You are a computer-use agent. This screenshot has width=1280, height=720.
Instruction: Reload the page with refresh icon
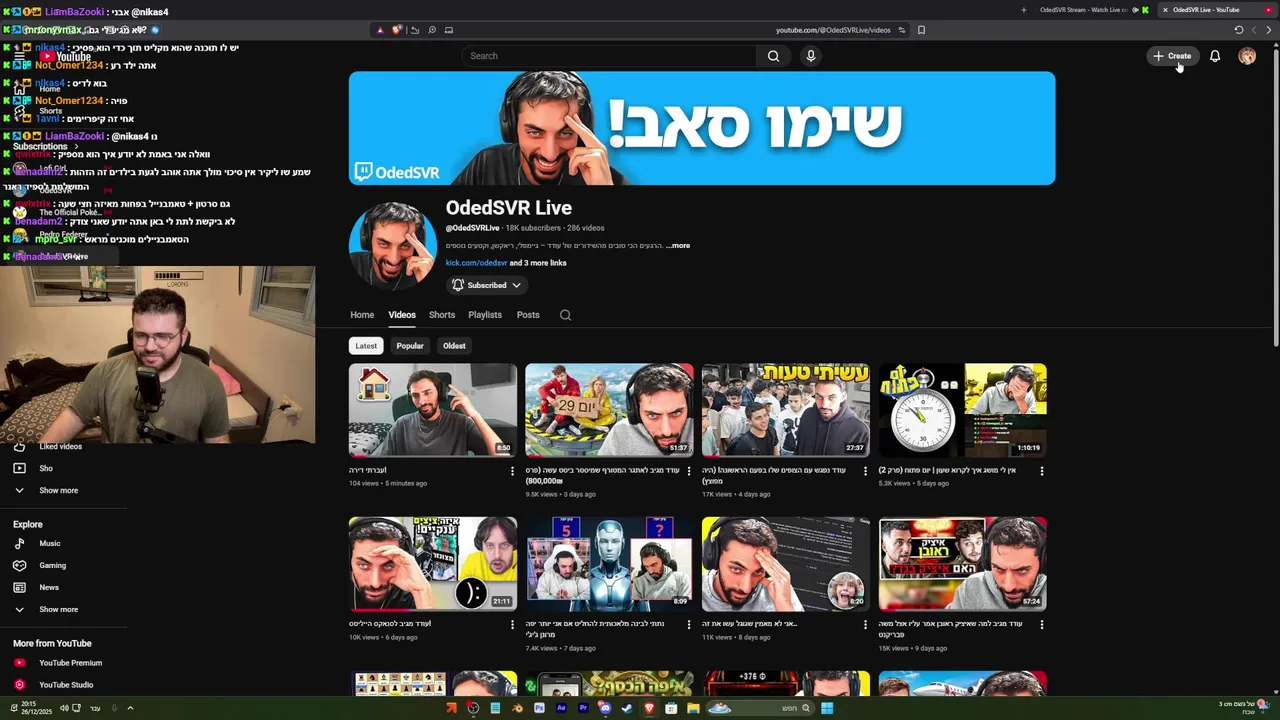(x=1239, y=30)
